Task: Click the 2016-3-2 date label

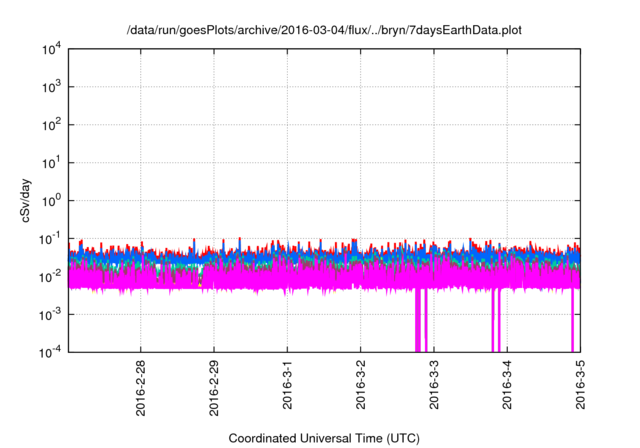Action: click(360, 385)
